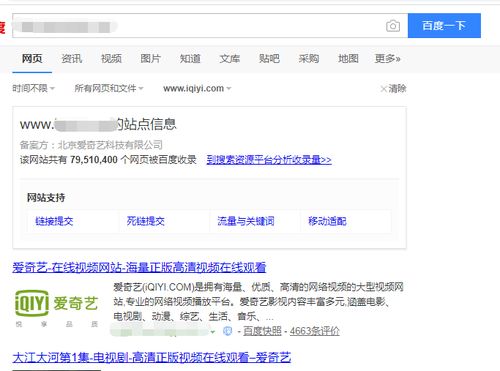This screenshot has width=500, height=371.
Task: Open the 知道 tab
Action: (190, 59)
